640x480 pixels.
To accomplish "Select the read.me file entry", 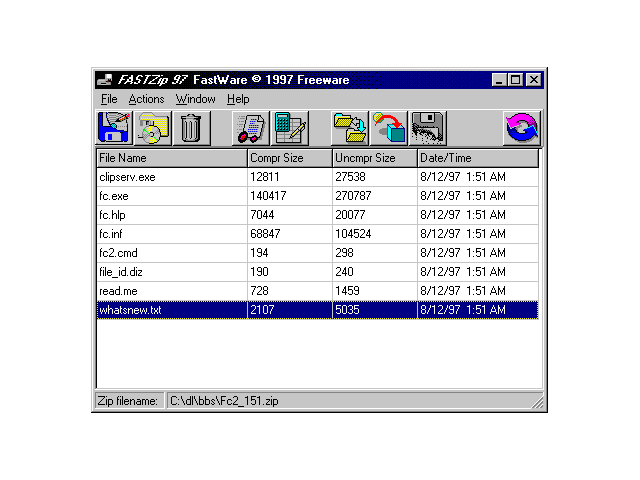I will tap(117, 290).
